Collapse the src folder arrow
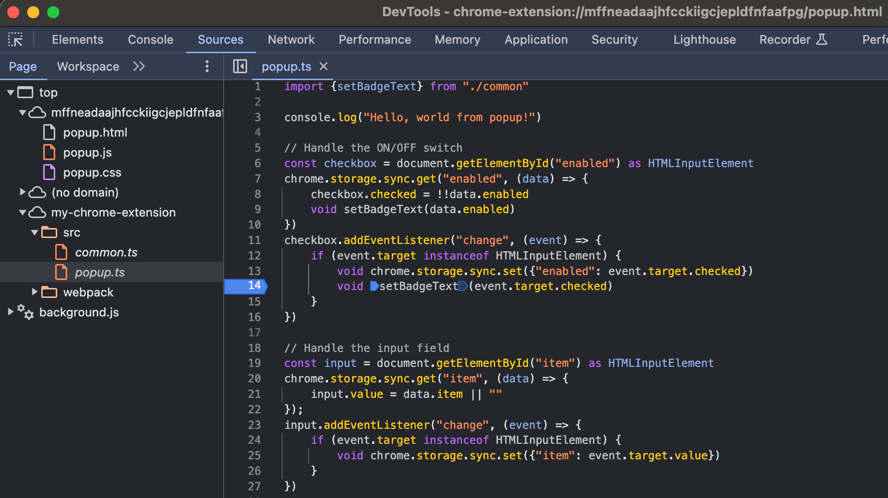The height and width of the screenshot is (498, 888). click(x=35, y=232)
